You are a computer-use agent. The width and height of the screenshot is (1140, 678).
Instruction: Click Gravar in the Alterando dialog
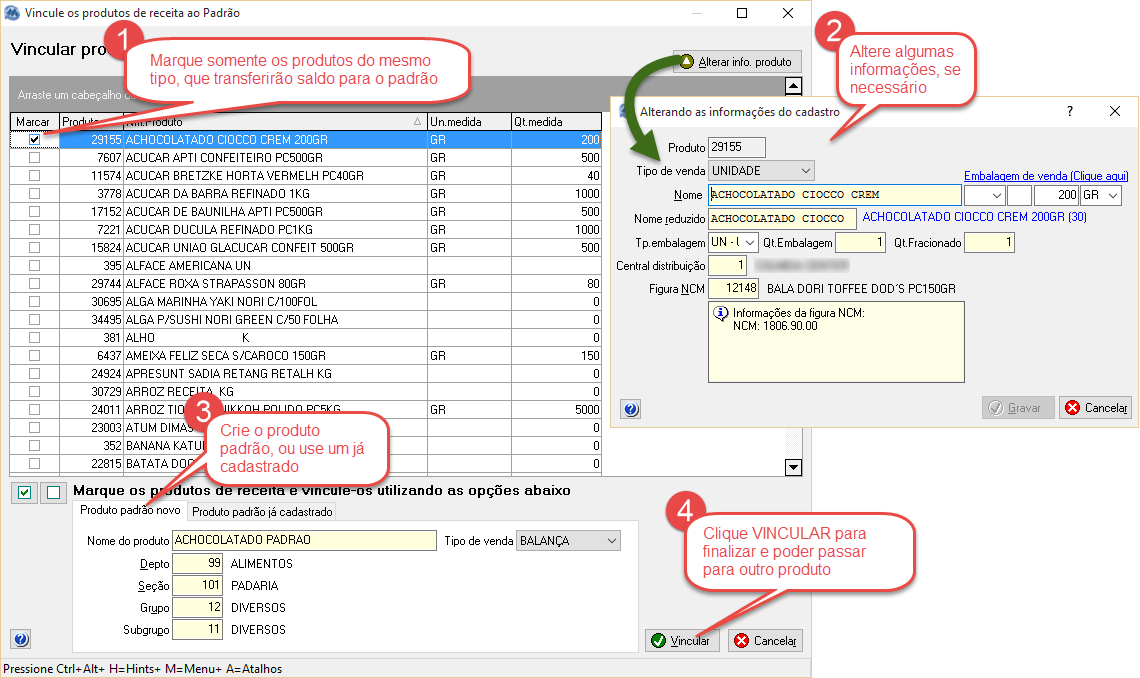pos(1018,408)
